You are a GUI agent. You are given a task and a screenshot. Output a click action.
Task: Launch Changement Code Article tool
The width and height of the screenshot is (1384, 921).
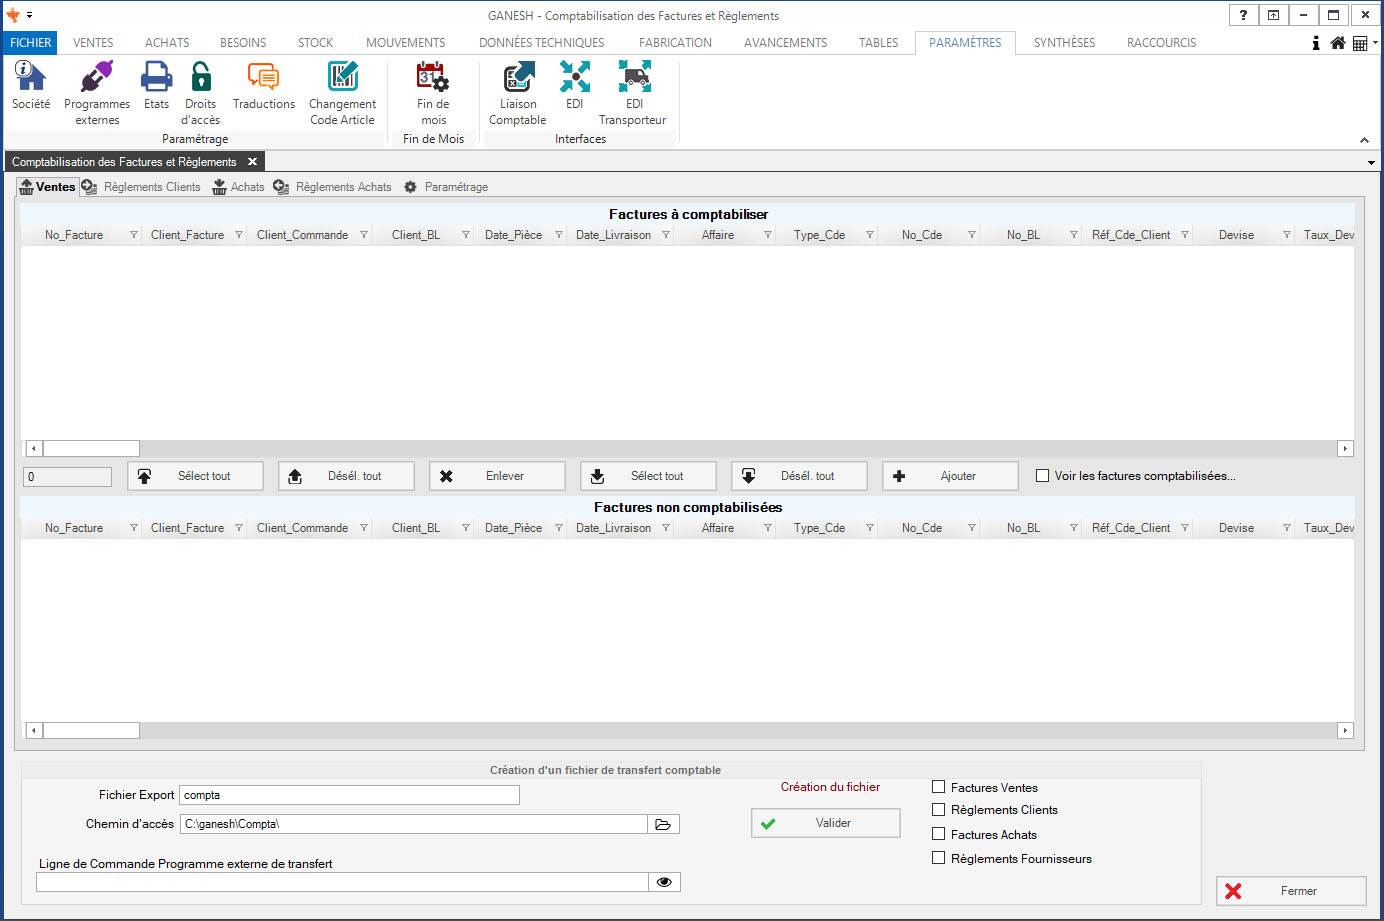[x=342, y=77]
